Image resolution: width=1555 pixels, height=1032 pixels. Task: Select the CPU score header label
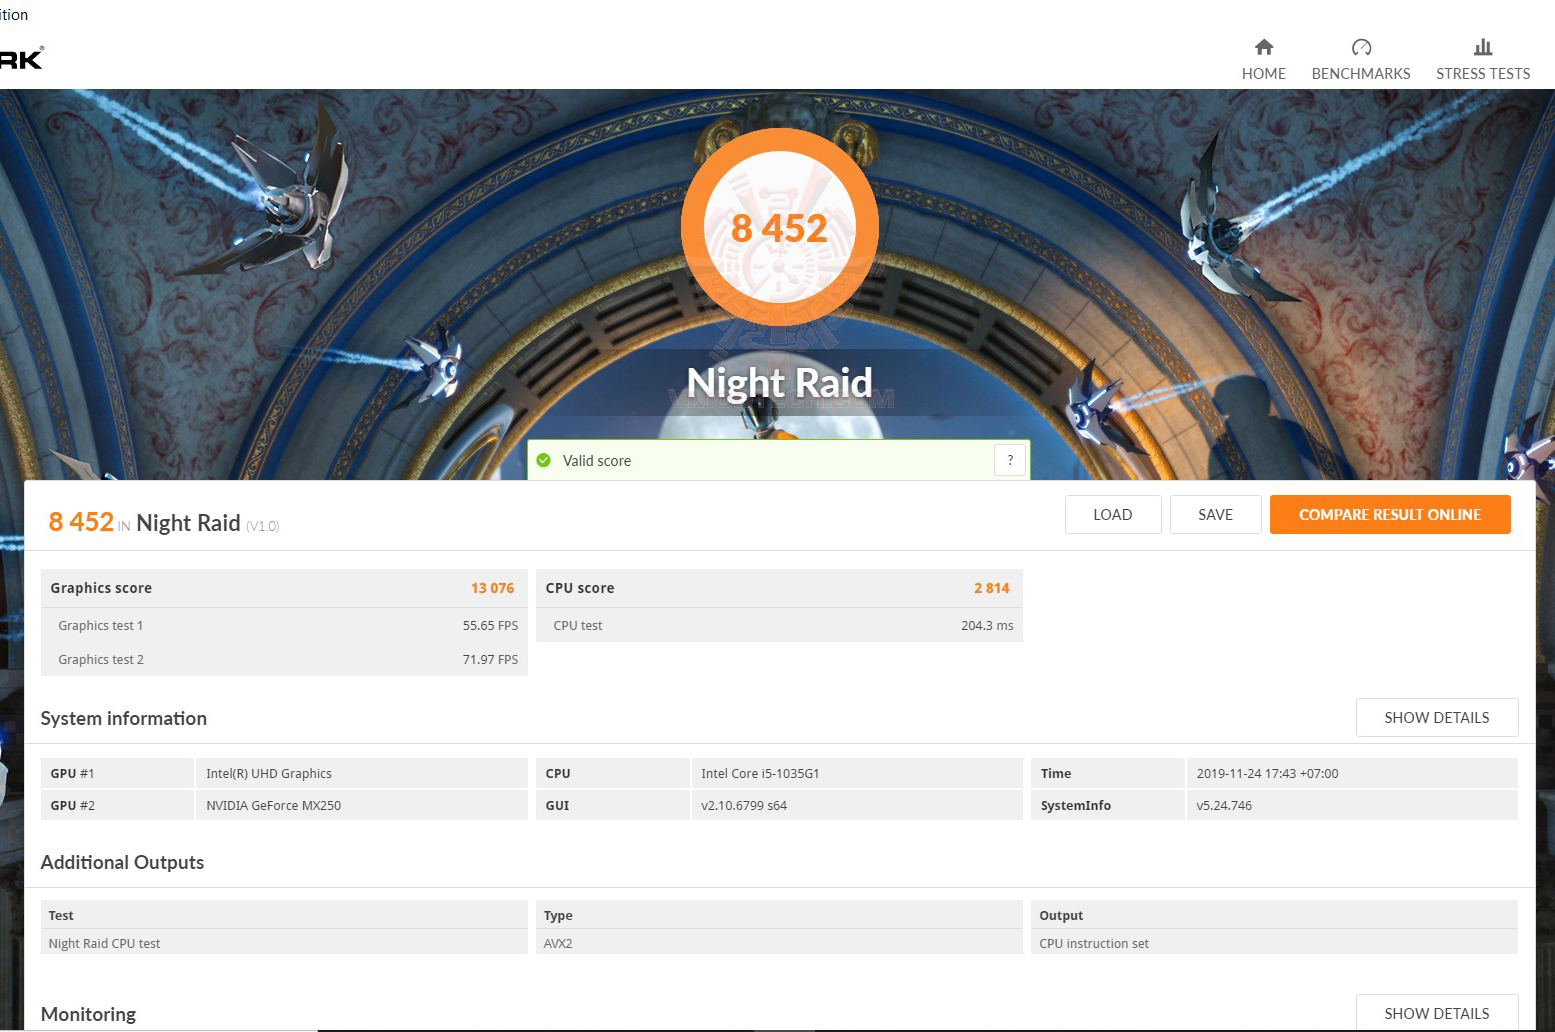(580, 588)
